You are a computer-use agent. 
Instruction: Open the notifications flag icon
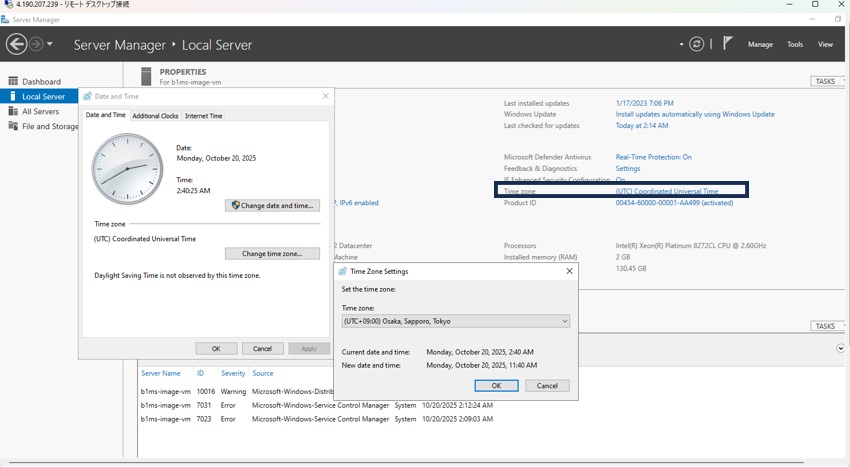click(727, 43)
